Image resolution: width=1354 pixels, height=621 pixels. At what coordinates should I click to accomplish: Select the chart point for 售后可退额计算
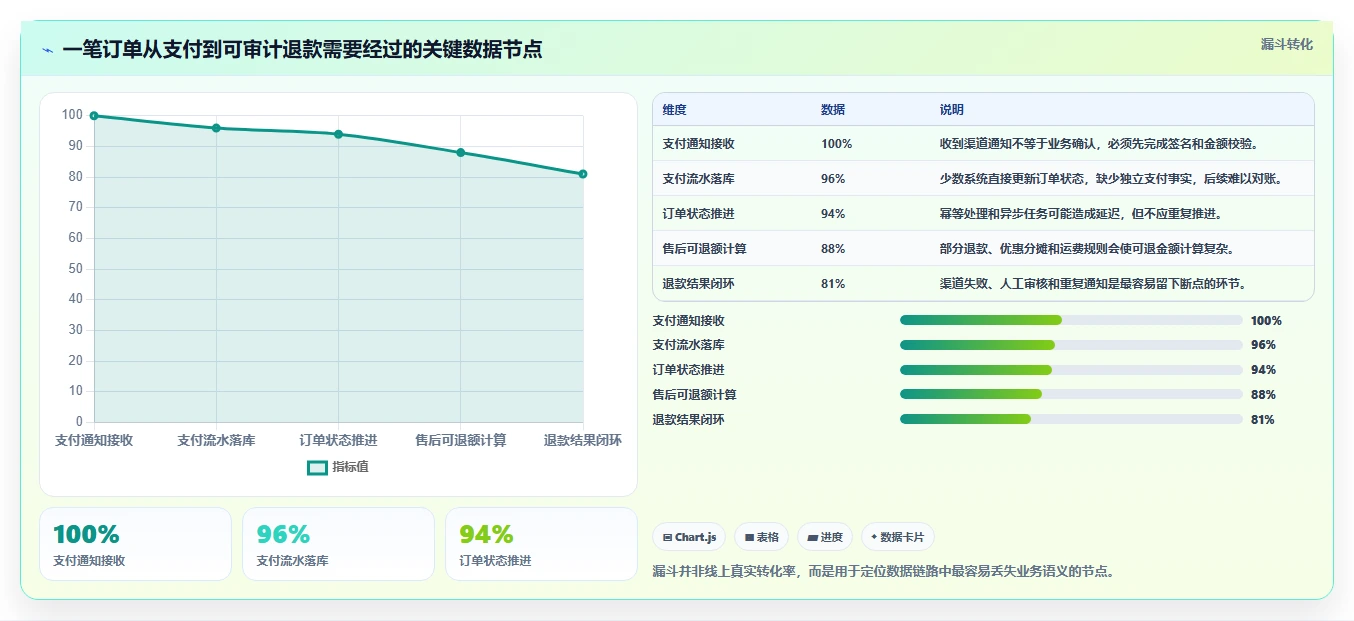(461, 152)
